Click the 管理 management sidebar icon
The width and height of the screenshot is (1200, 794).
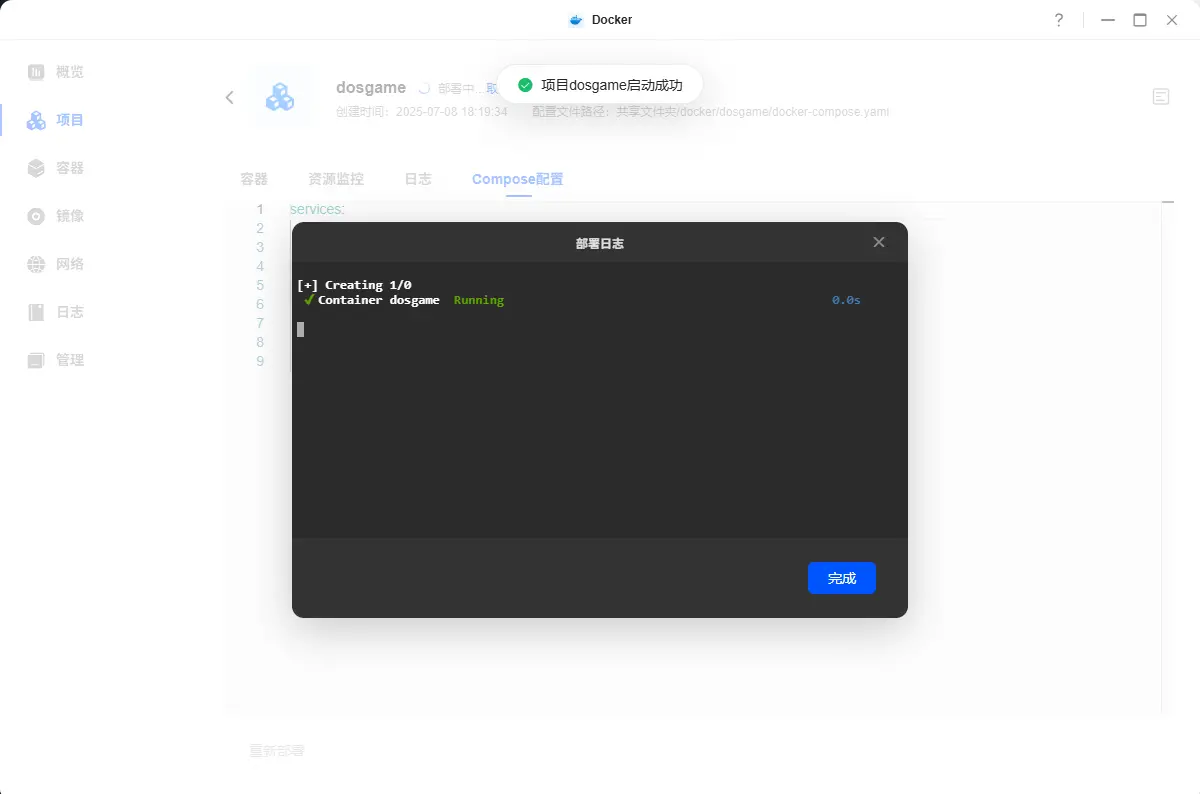pos(37,360)
